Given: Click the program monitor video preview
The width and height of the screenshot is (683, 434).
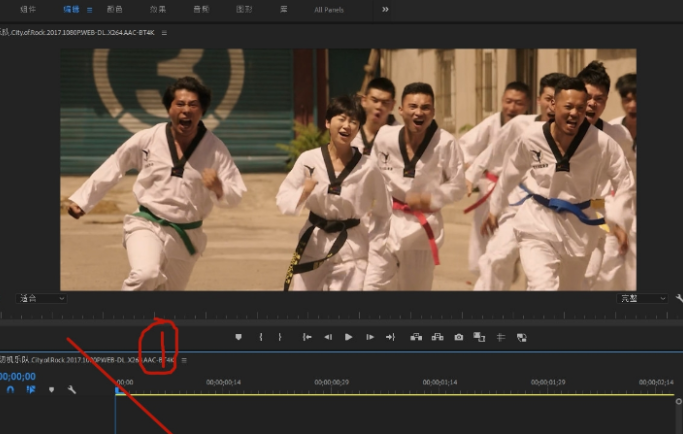Looking at the screenshot, I should pyautogui.click(x=348, y=170).
